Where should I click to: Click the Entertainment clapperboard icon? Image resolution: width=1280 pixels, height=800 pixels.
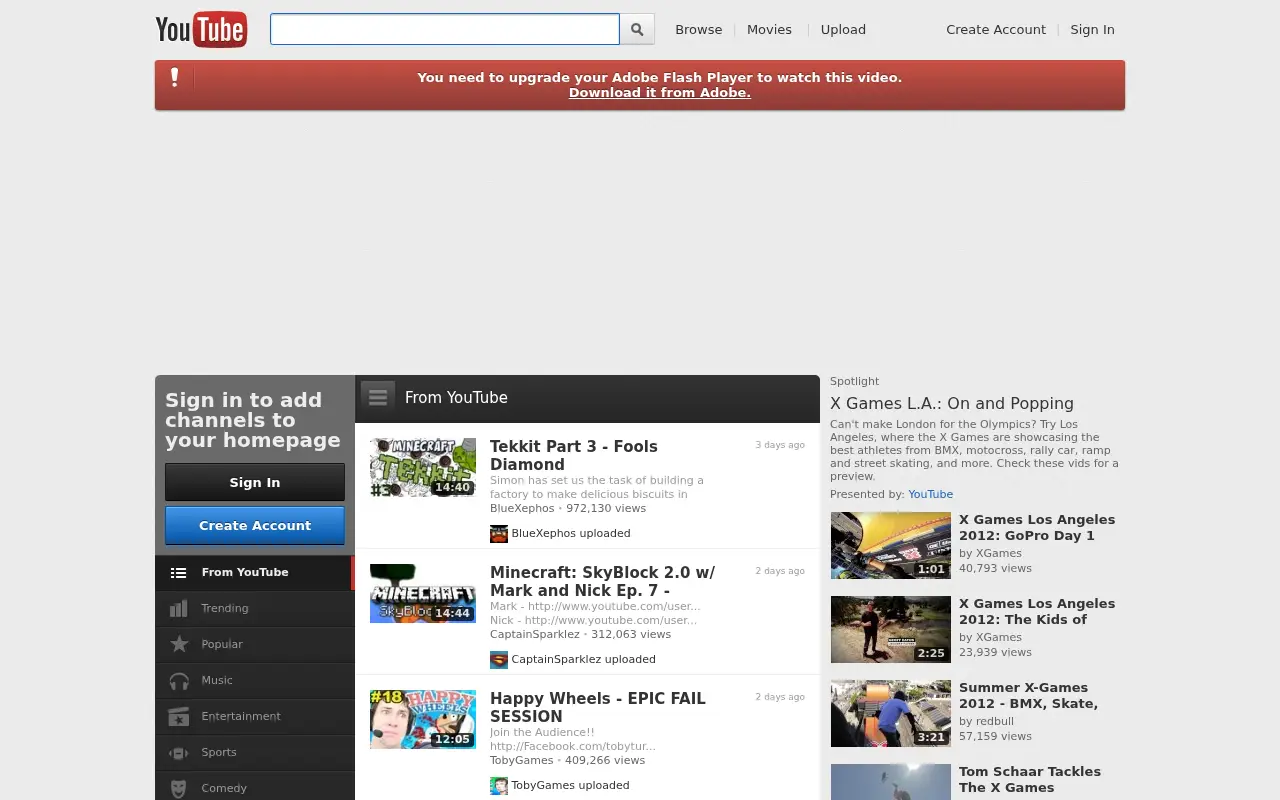tap(179, 716)
